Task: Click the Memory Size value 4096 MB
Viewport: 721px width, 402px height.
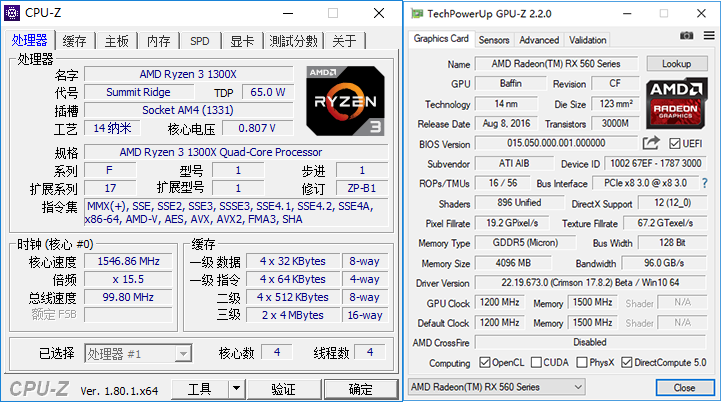Action: (513, 263)
